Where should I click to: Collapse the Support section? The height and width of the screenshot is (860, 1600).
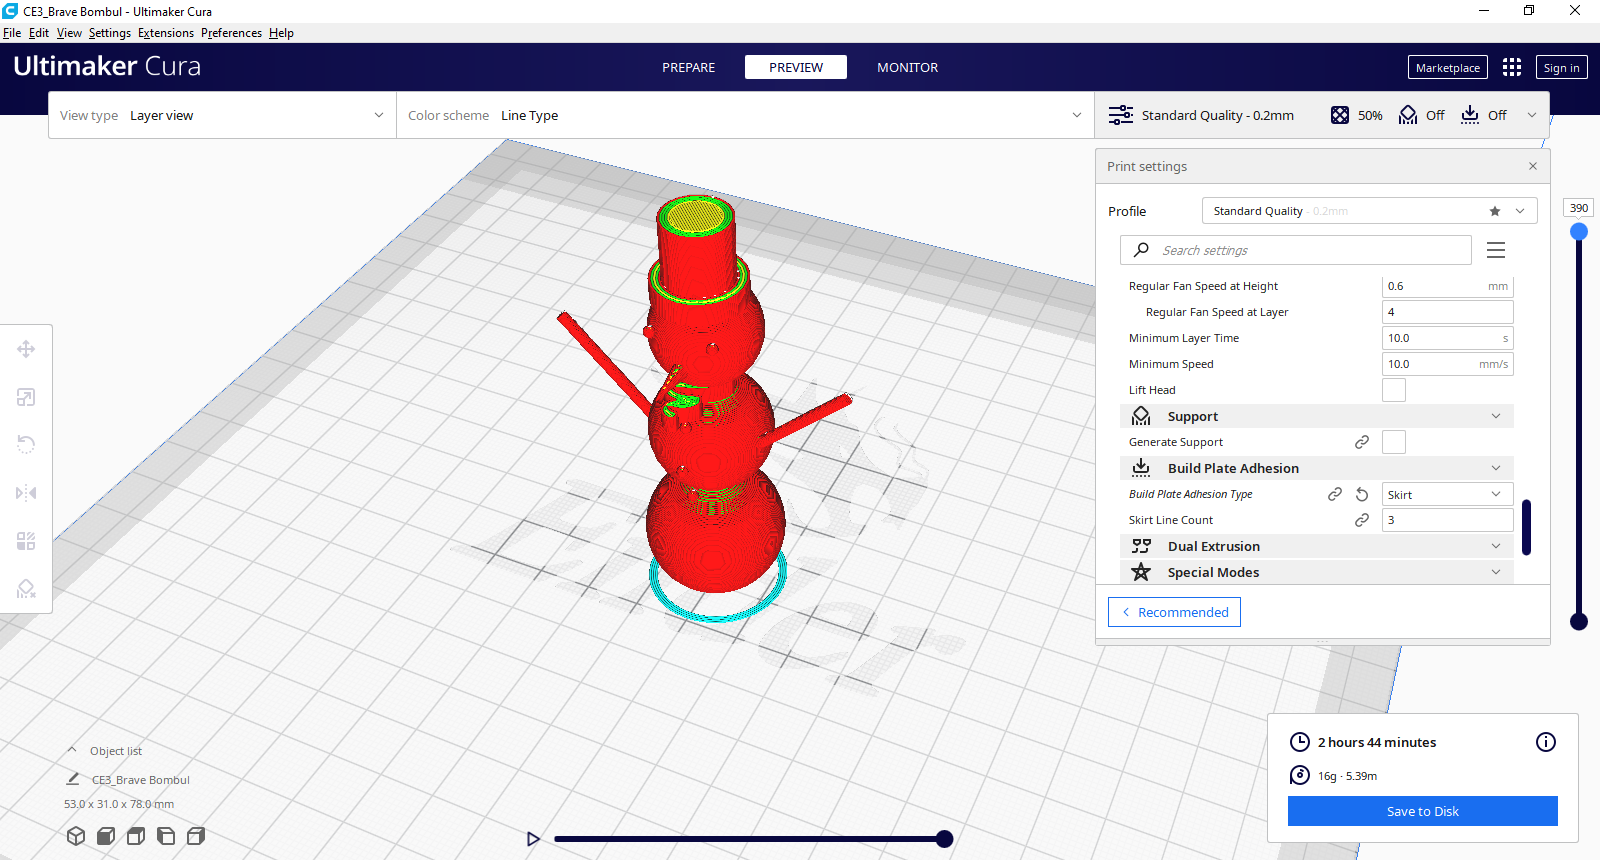click(1317, 416)
